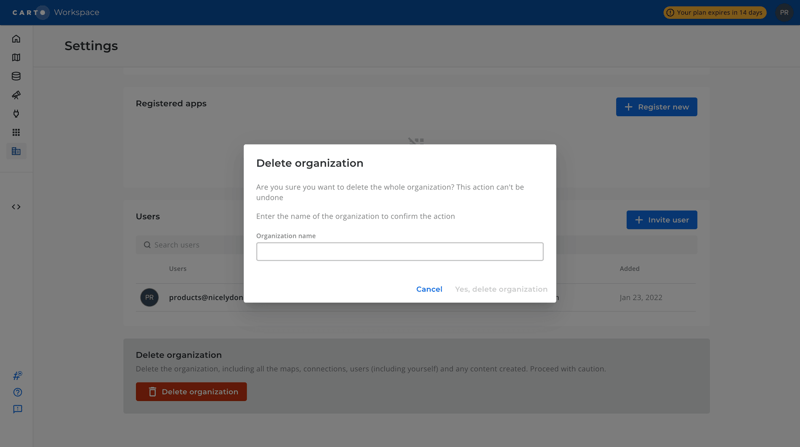Click the Help question mark icon
Viewport: 800px width, 447px height.
point(17,392)
